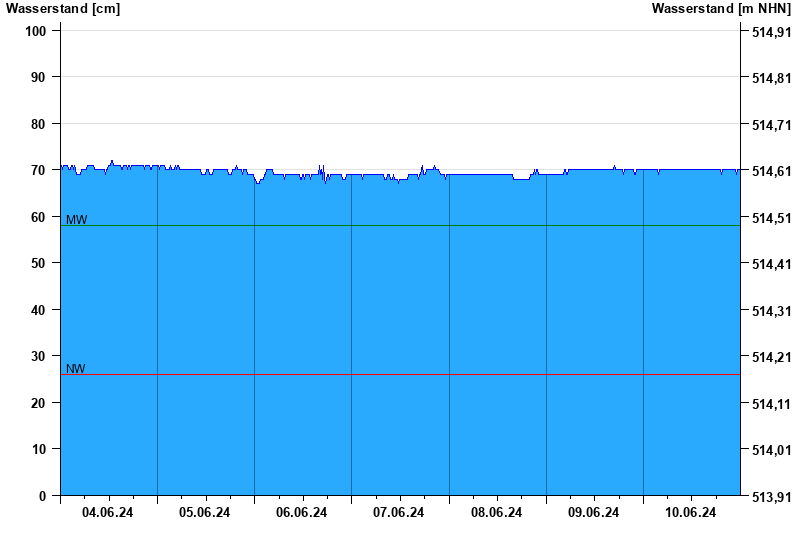Click the MW mean water label
The height and width of the screenshot is (550, 800).
77,219
